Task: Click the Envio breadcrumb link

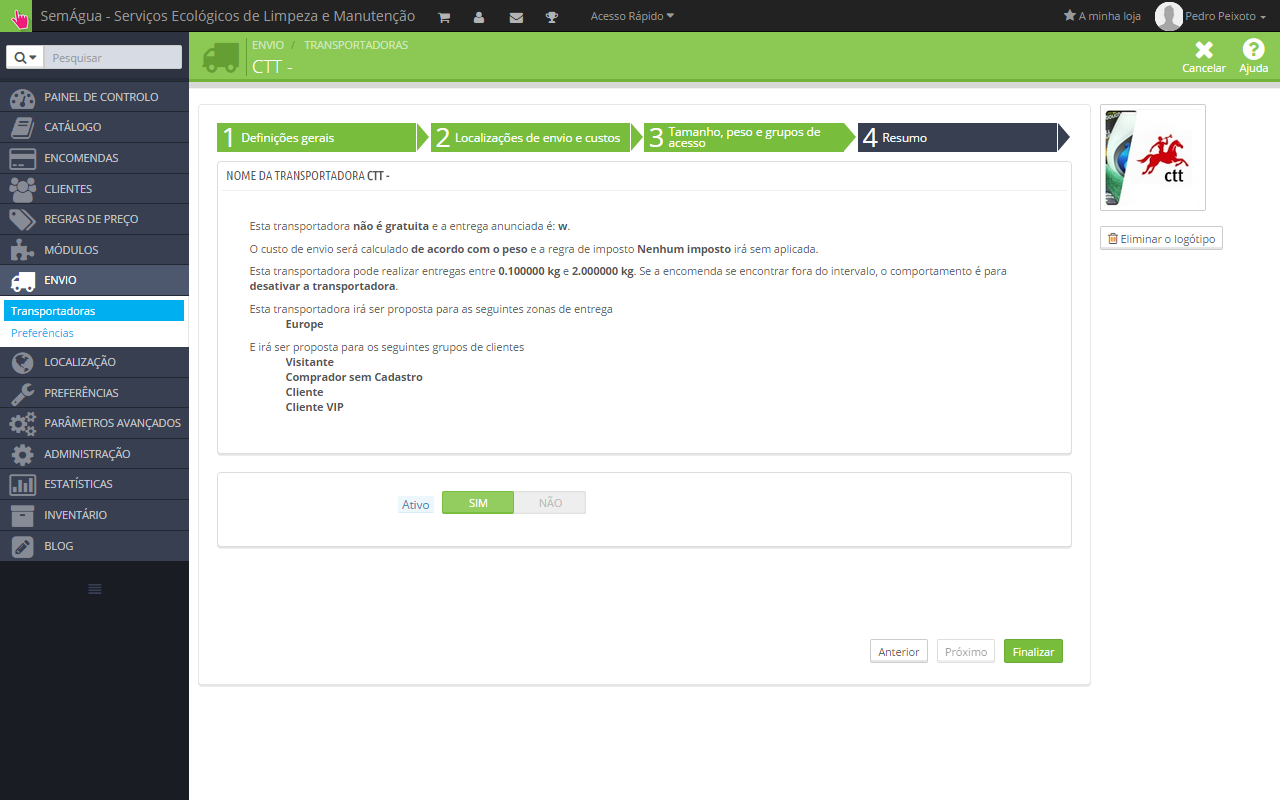Action: pyautogui.click(x=268, y=45)
